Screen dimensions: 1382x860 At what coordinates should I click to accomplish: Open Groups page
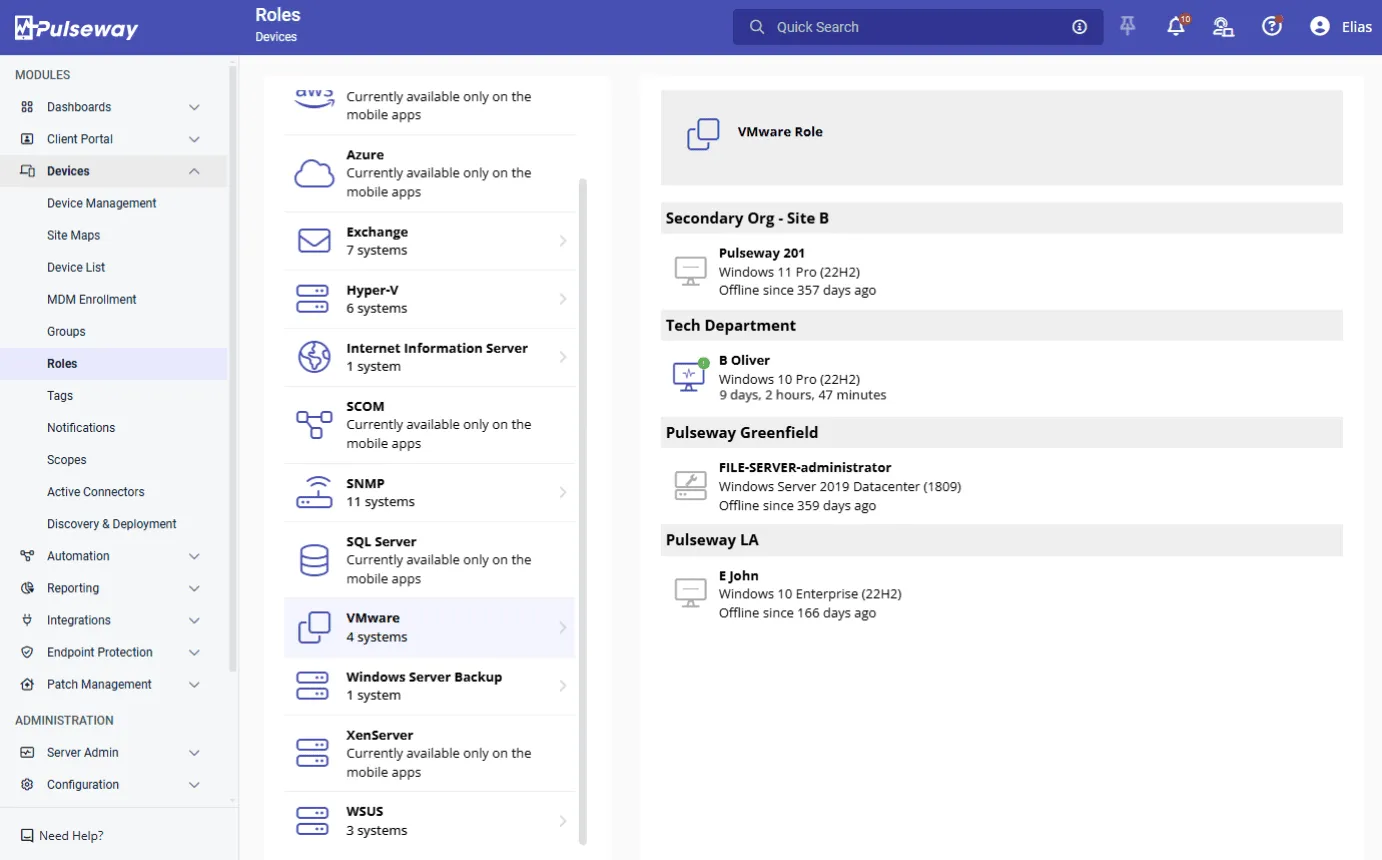(66, 331)
